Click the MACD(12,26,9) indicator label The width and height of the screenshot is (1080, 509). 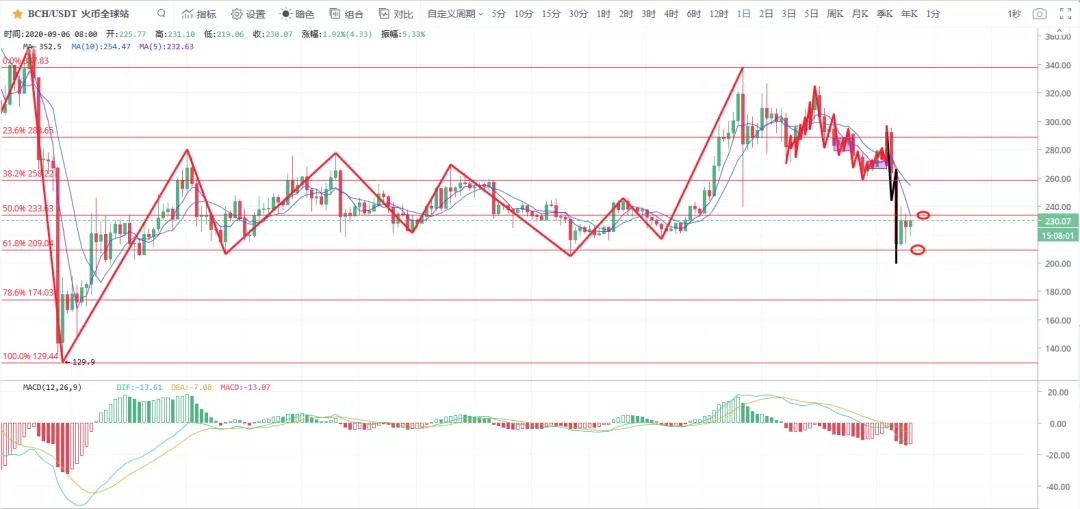click(52, 387)
